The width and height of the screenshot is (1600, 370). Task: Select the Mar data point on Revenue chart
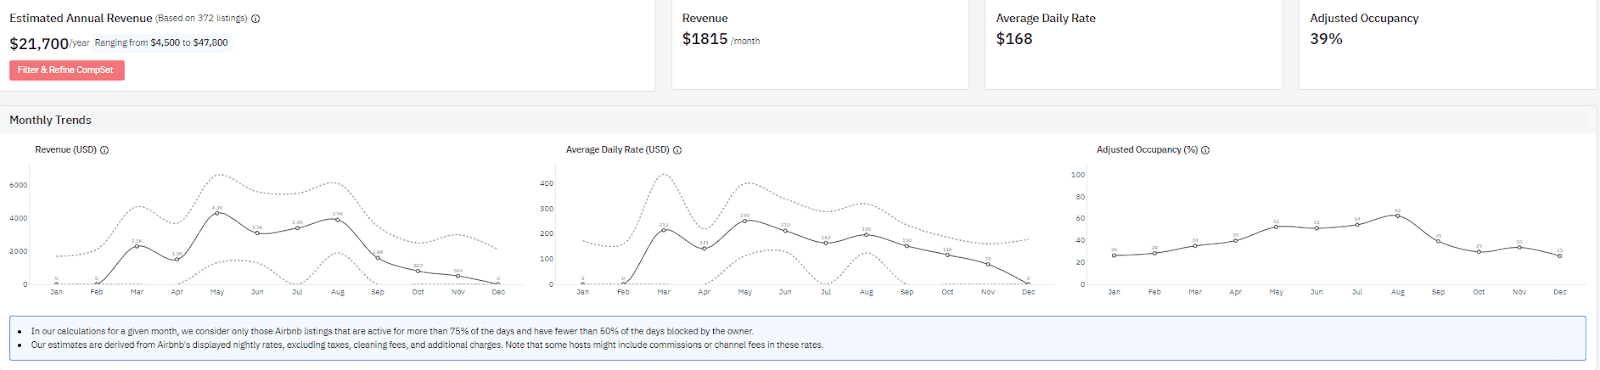point(137,246)
